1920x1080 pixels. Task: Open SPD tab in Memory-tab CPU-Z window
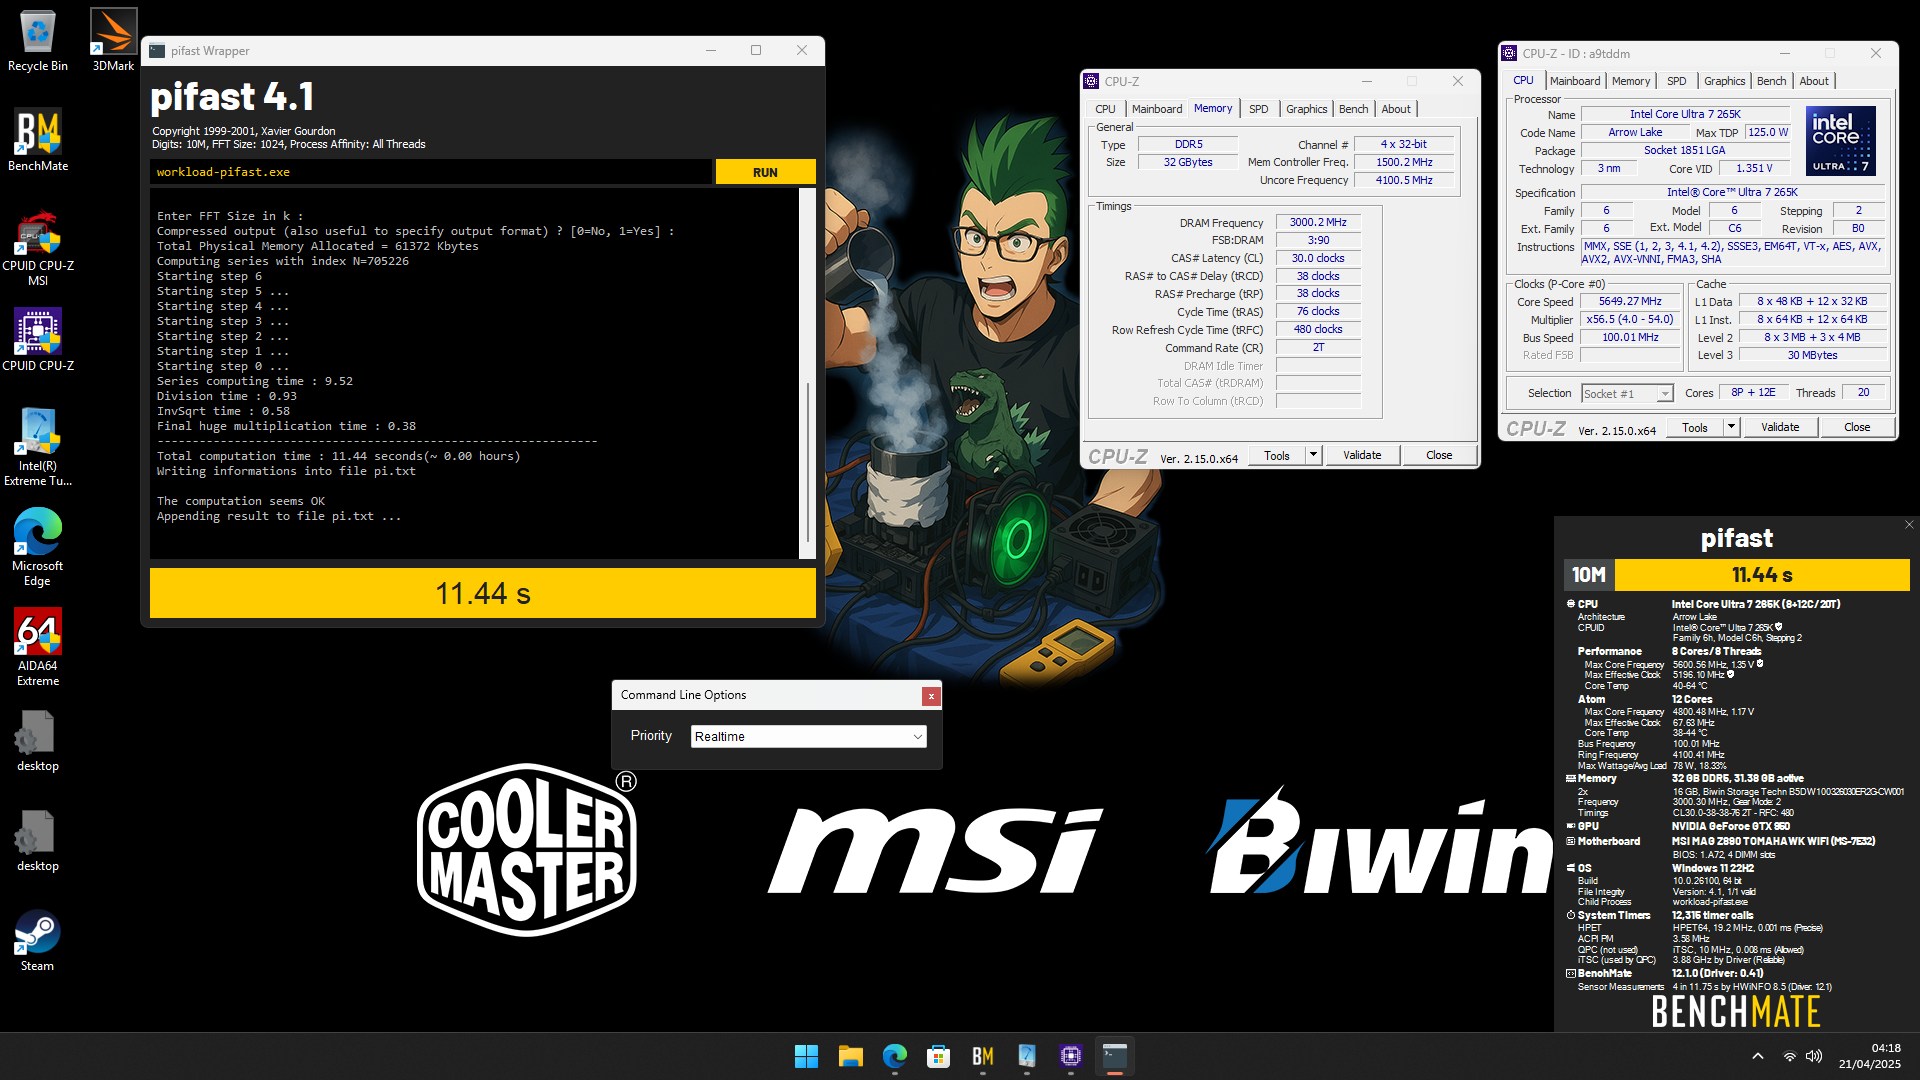click(1259, 109)
